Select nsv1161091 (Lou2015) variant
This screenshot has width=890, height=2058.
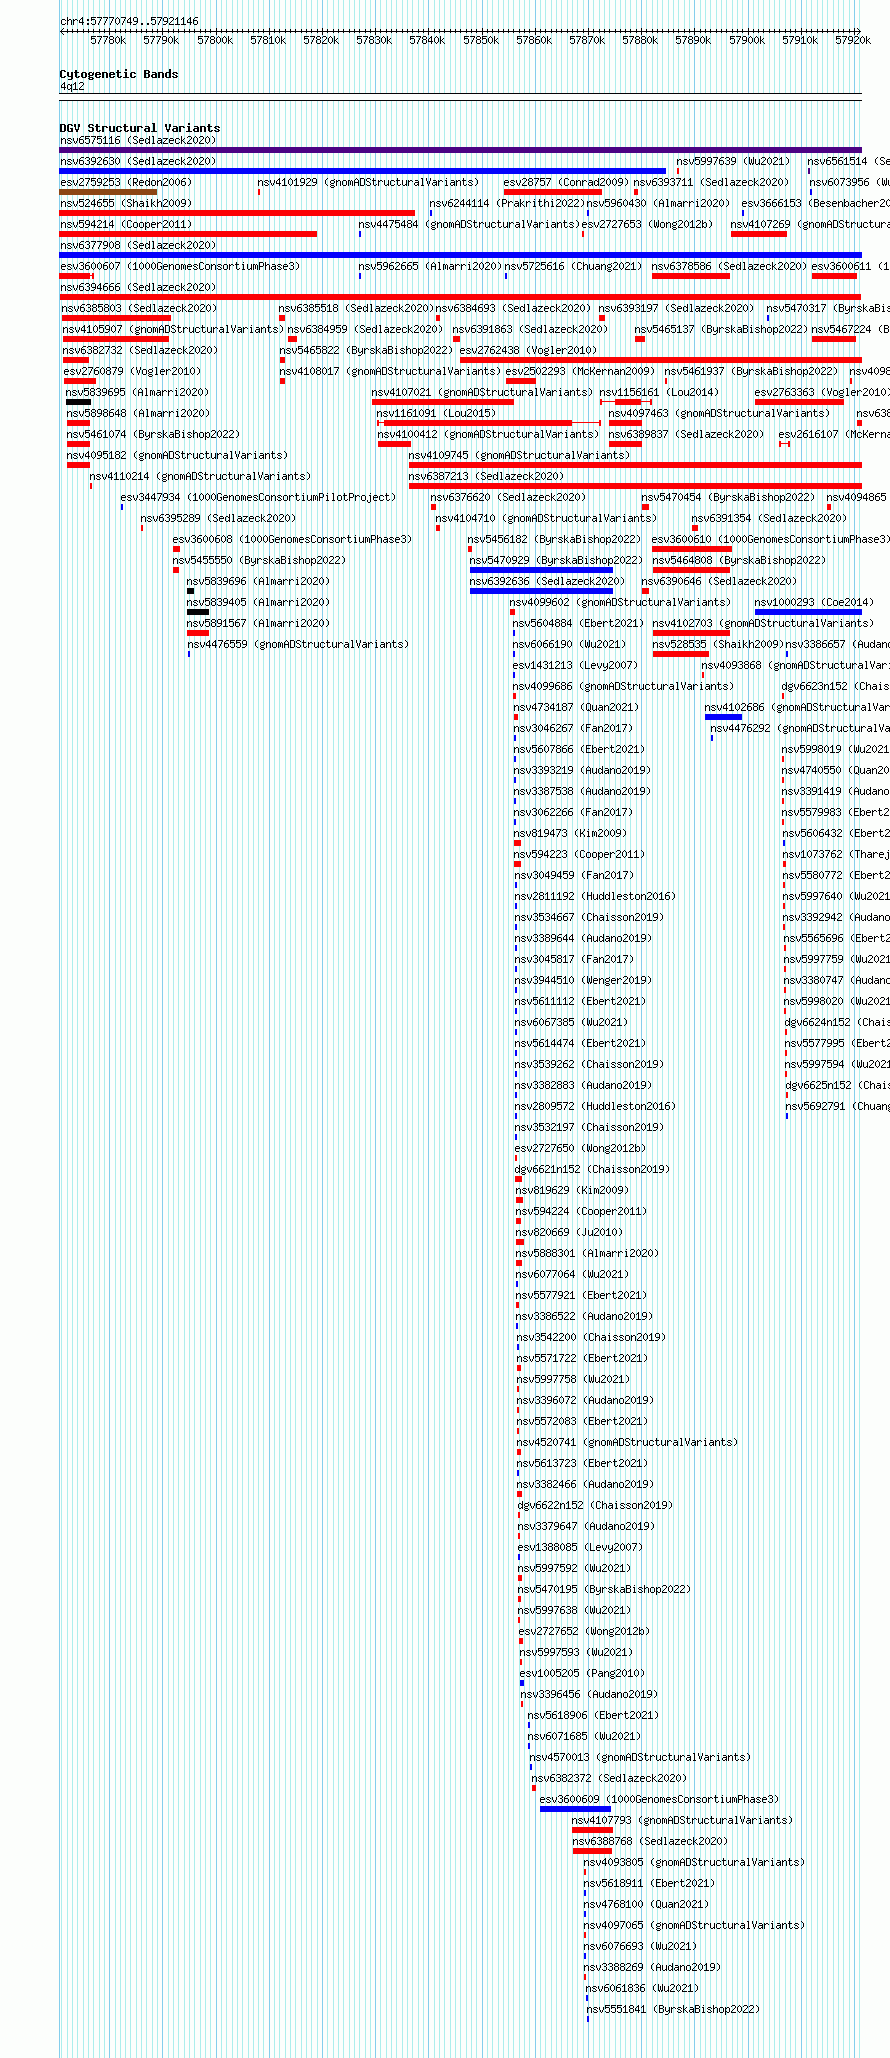(435, 414)
